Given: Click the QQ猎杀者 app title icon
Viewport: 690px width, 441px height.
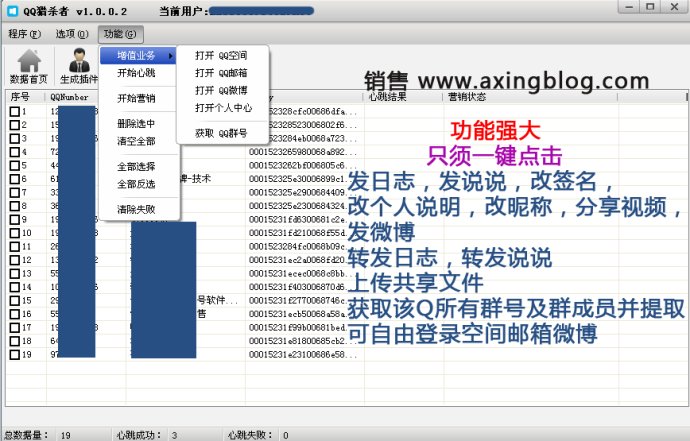Looking at the screenshot, I should click(x=11, y=11).
